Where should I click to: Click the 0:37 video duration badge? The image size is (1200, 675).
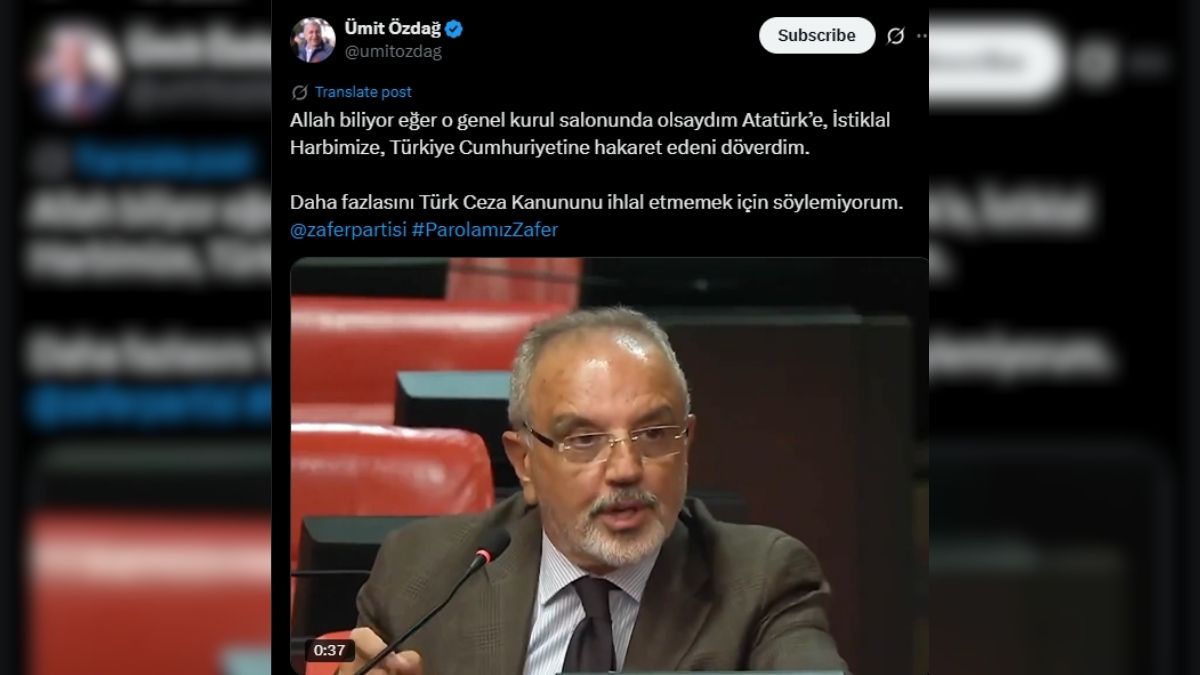(329, 650)
